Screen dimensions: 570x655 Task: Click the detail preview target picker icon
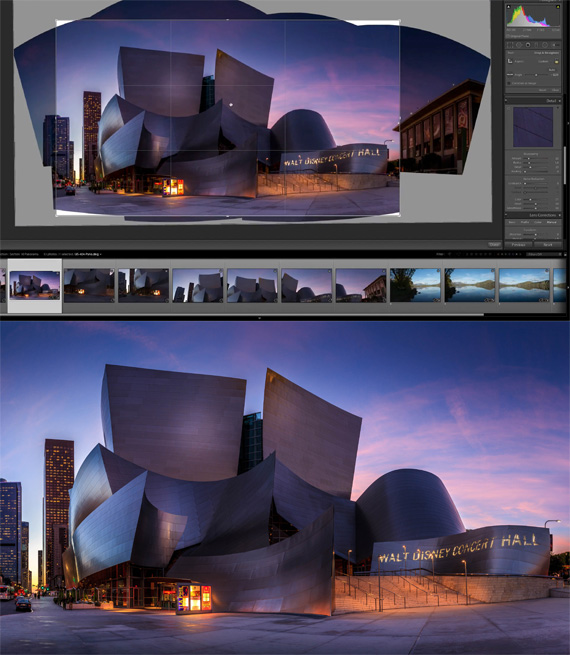click(x=509, y=108)
